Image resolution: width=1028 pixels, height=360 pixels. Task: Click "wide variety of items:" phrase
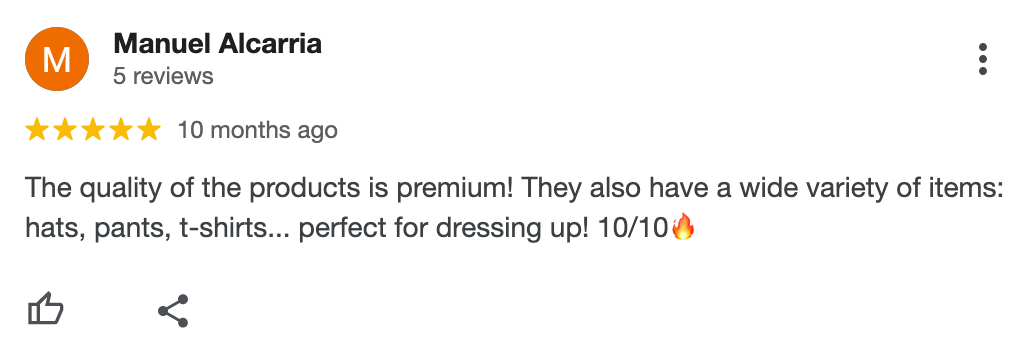[872, 190]
